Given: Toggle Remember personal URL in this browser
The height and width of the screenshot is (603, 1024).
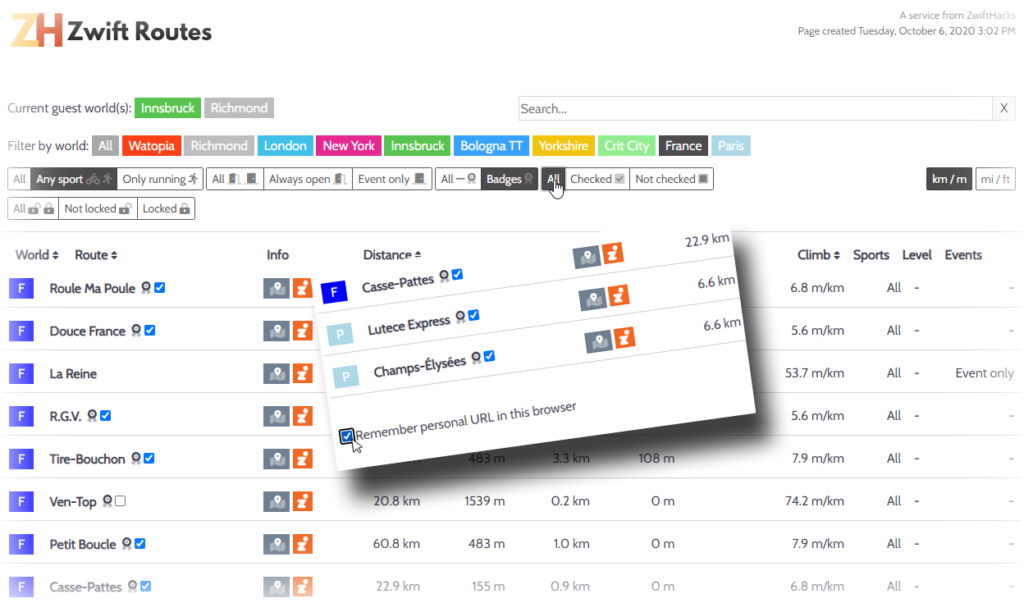Looking at the screenshot, I should pos(347,436).
